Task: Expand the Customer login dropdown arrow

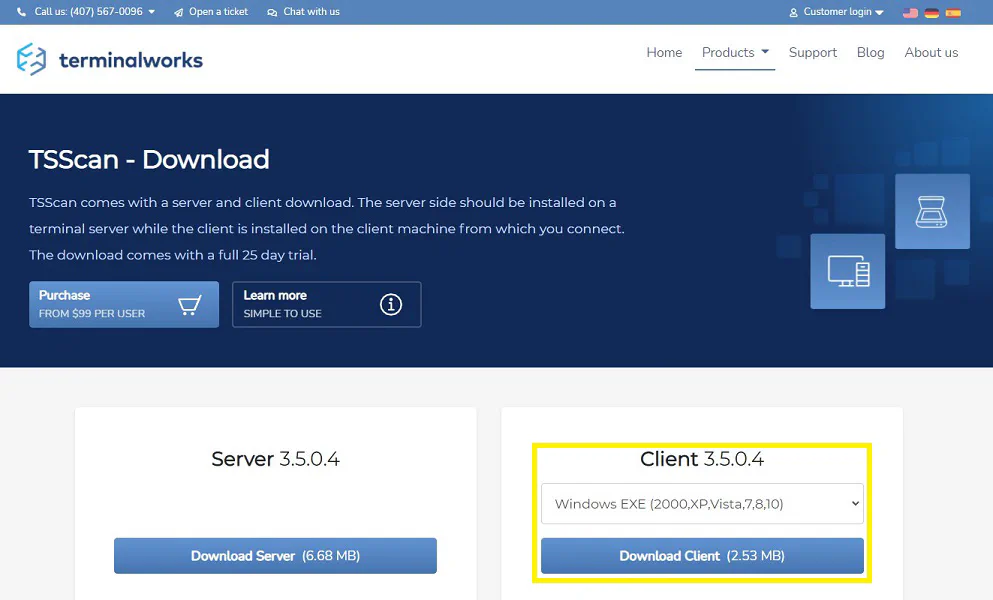Action: (879, 13)
